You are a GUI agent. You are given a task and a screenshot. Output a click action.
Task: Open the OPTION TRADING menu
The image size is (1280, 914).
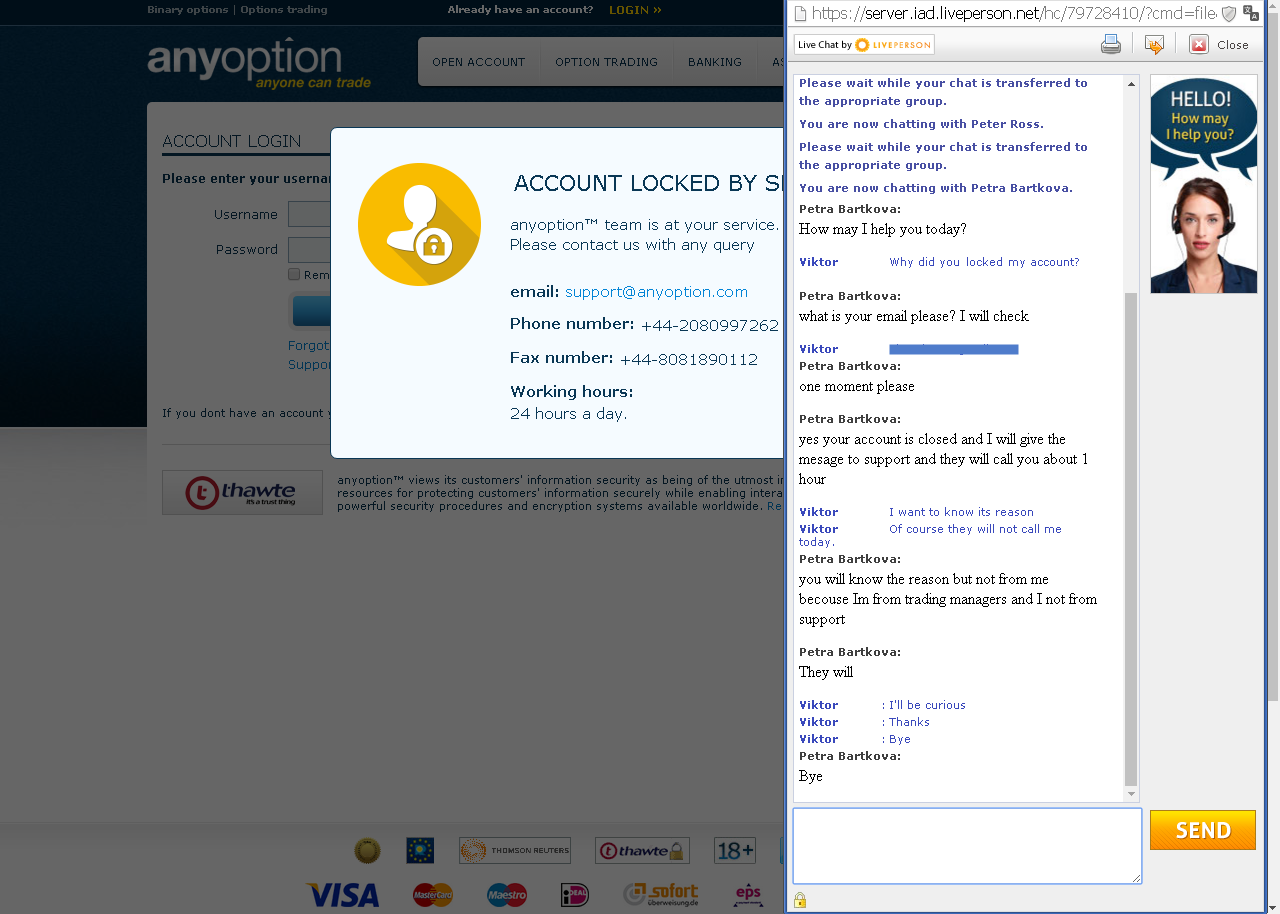[606, 62]
